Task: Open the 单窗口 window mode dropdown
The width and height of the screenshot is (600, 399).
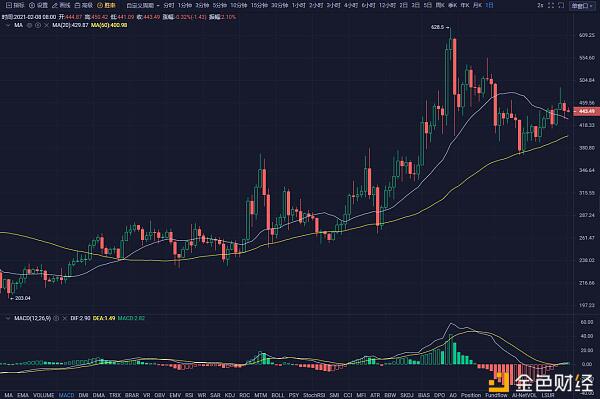Action: [x=581, y=5]
